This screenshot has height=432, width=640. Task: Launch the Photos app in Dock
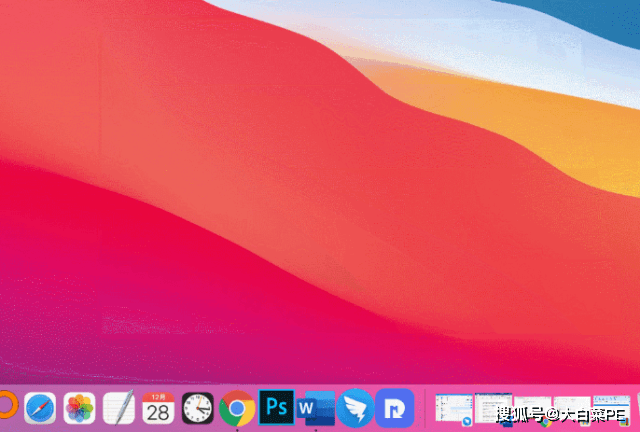click(x=79, y=408)
